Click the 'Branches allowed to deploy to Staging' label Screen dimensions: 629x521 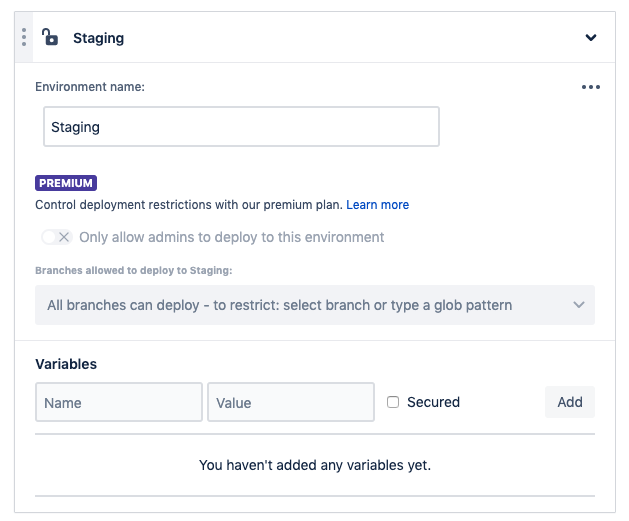(x=133, y=270)
